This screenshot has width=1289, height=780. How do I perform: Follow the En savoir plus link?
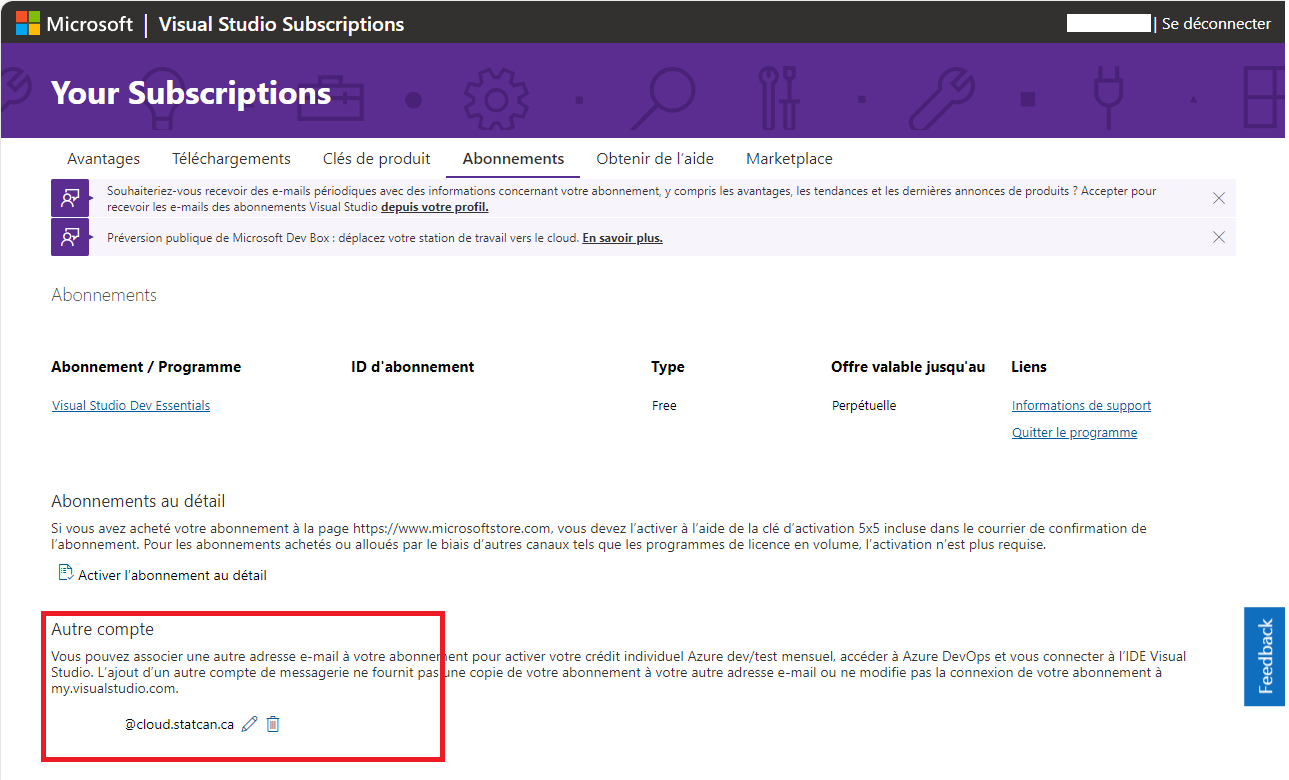[x=622, y=237]
